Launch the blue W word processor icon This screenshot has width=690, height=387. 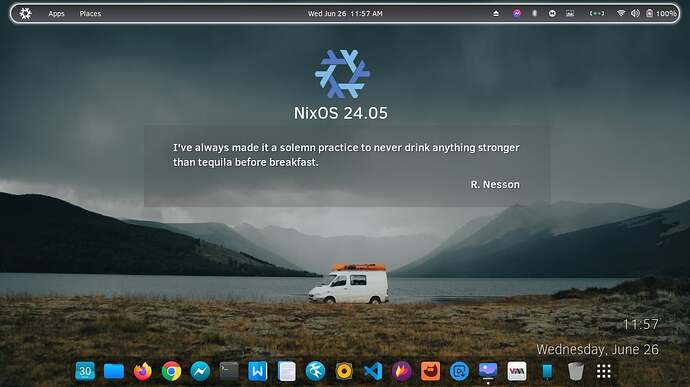(257, 371)
